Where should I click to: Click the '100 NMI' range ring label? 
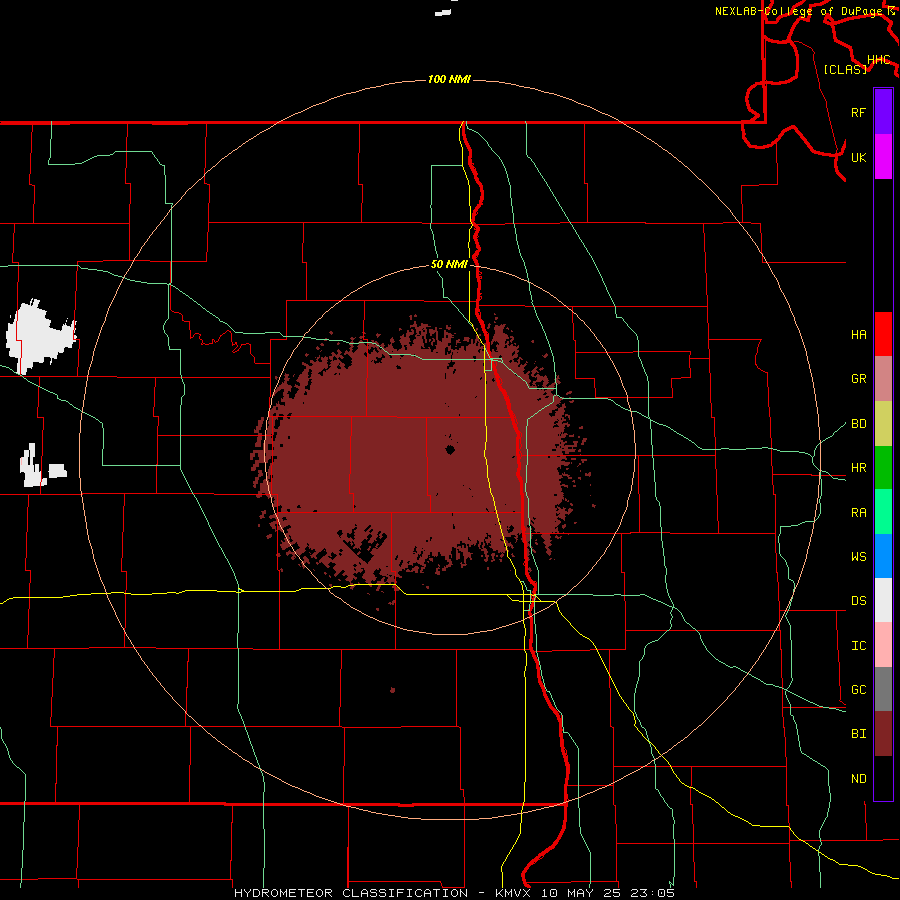point(449,79)
